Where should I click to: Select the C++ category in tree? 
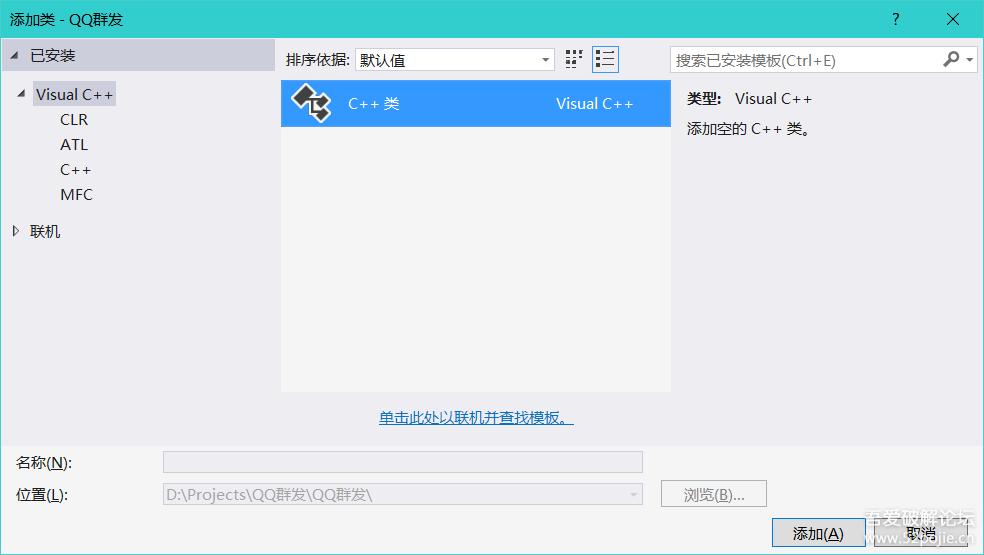(x=75, y=170)
